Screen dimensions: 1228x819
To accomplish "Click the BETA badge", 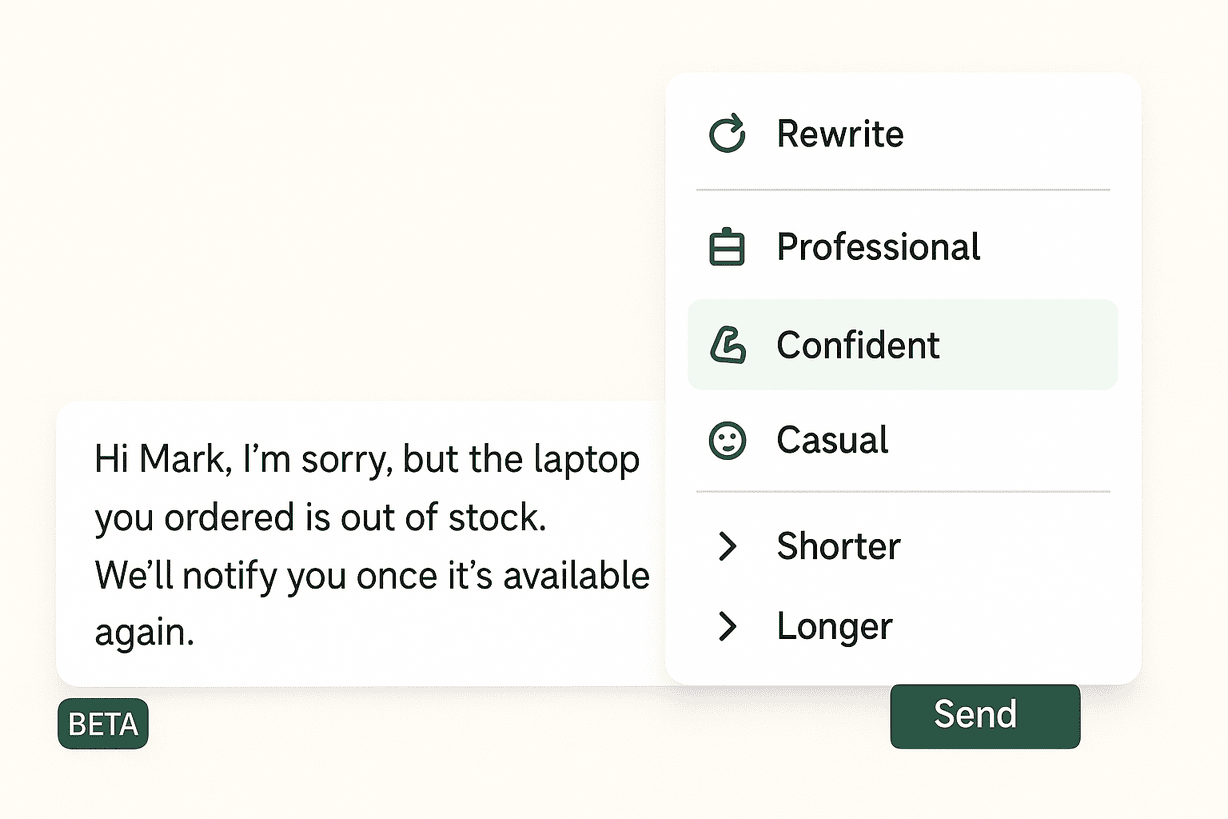I will point(103,725).
